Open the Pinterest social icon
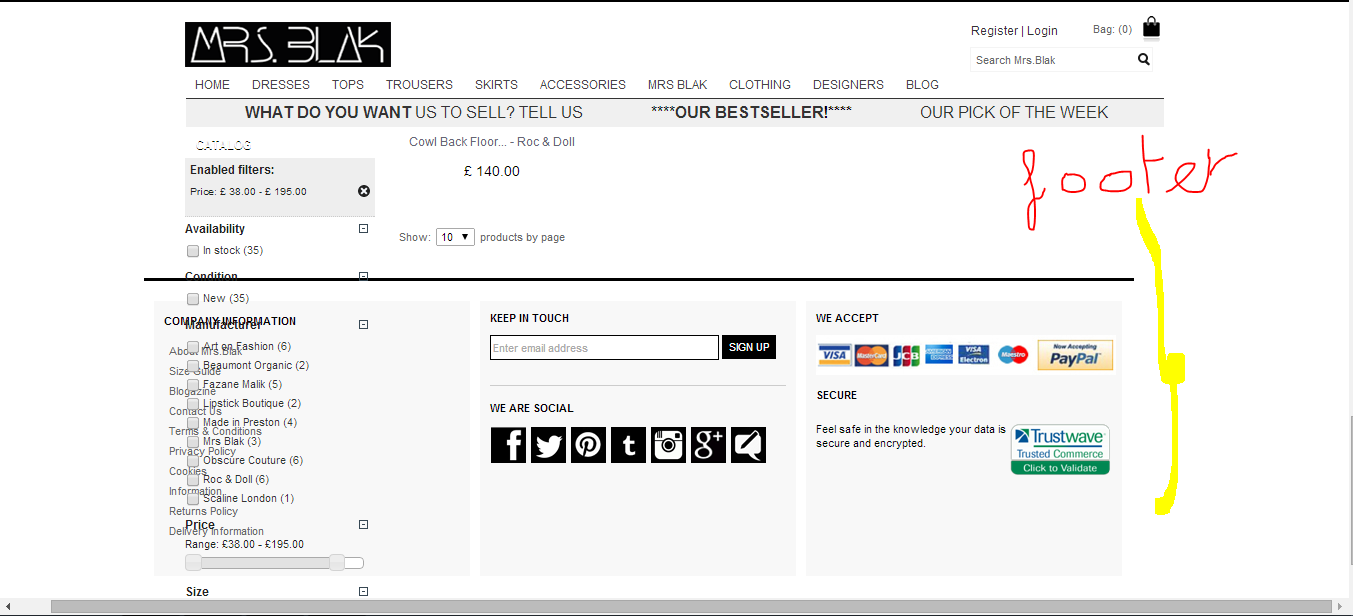1353x616 pixels. pos(588,445)
